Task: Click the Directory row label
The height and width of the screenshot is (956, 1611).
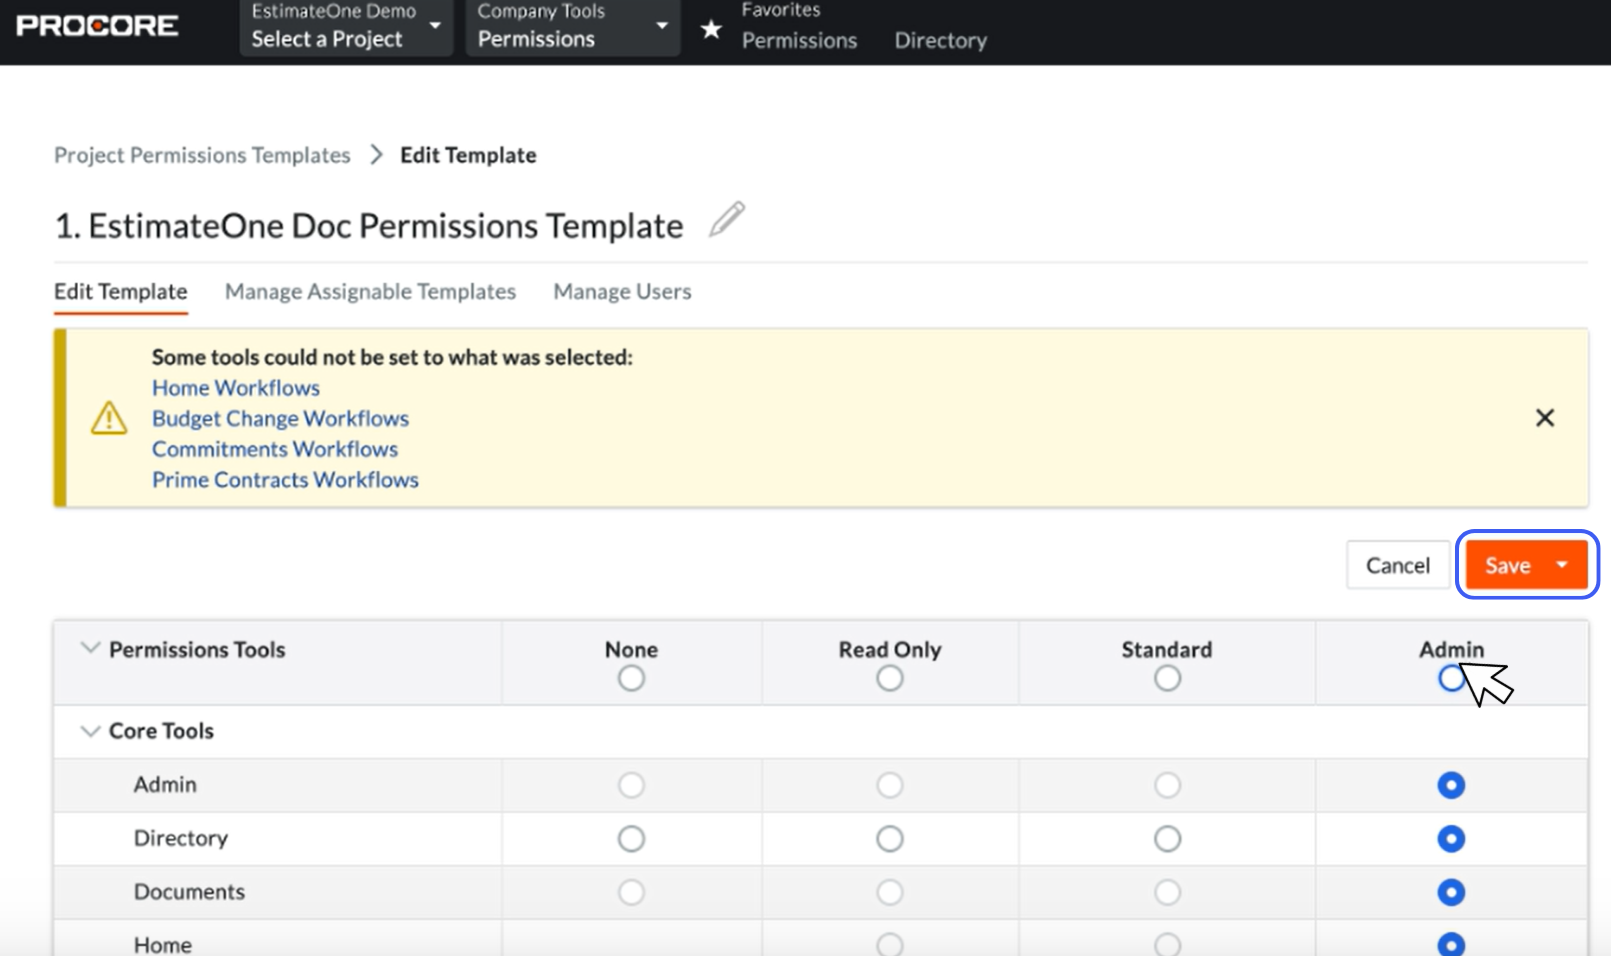Action: [181, 838]
